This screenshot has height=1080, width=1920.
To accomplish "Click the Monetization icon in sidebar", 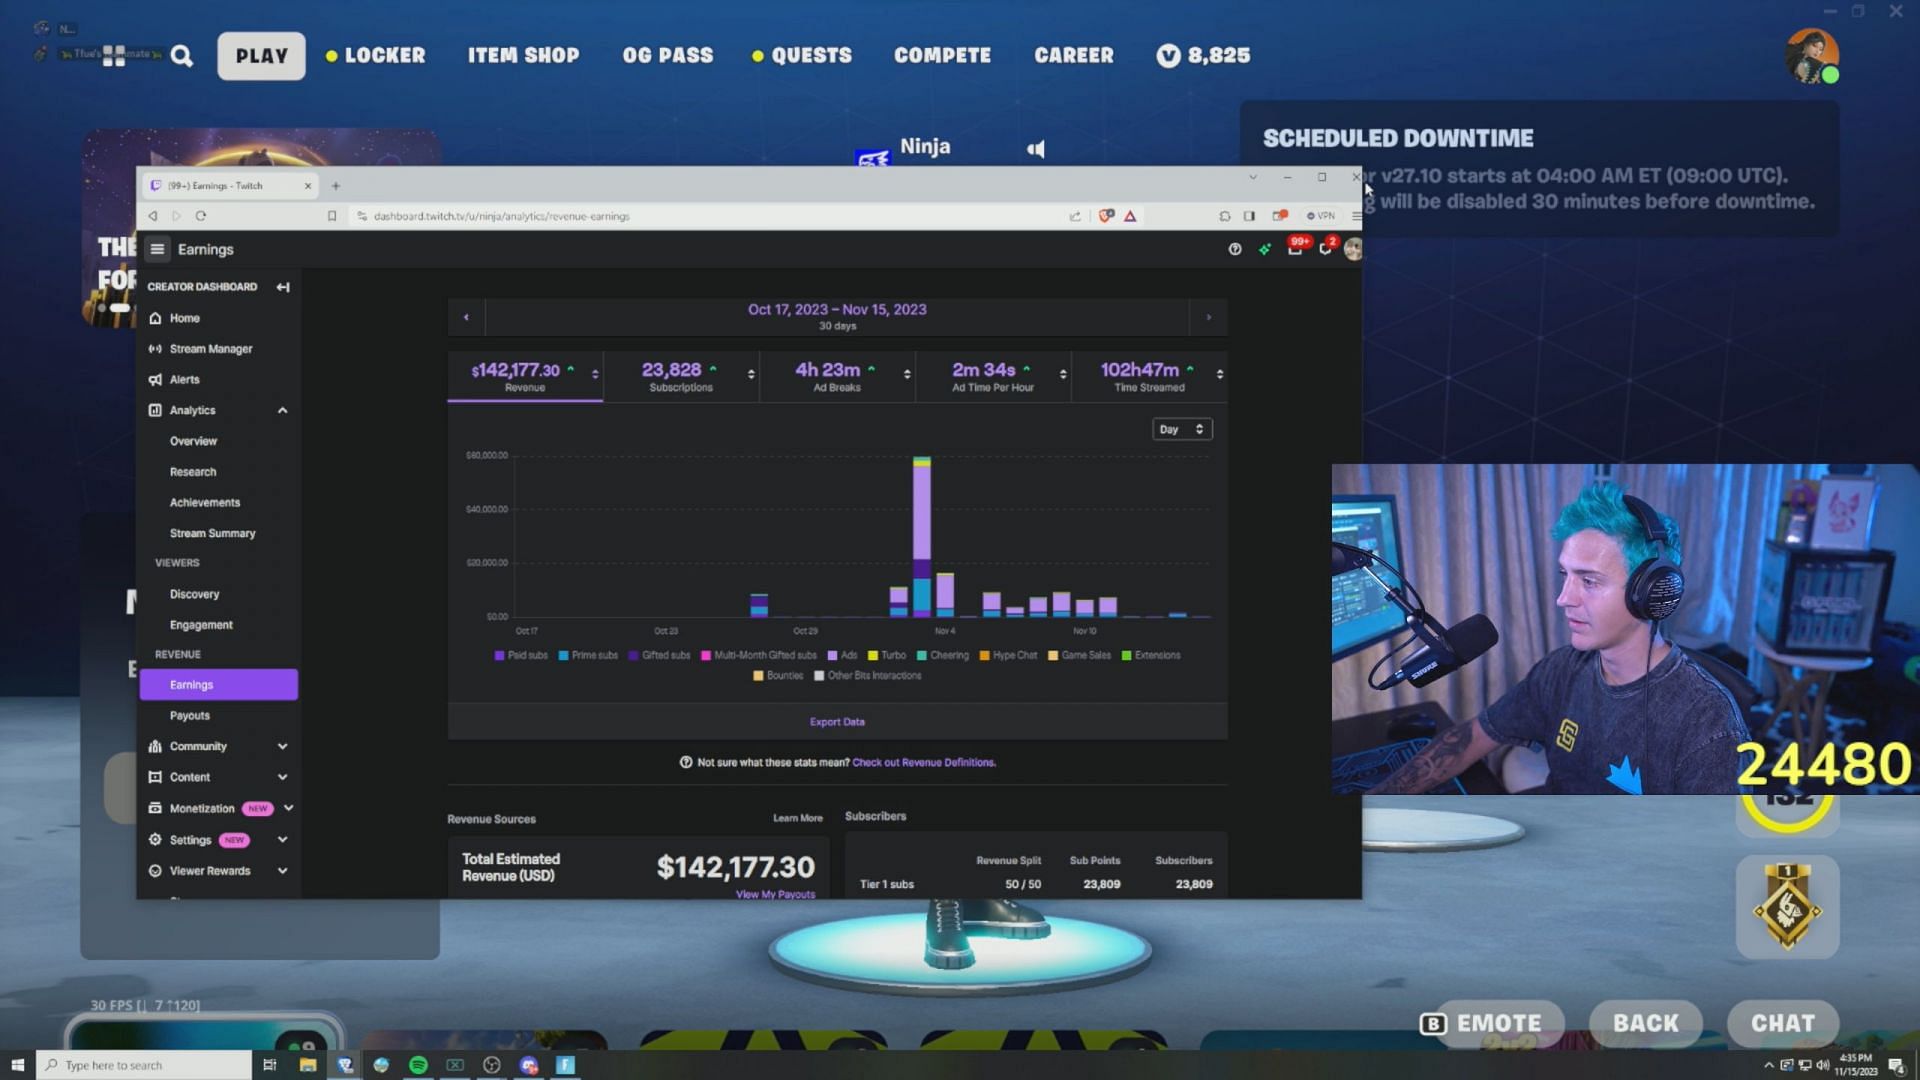I will [x=156, y=808].
